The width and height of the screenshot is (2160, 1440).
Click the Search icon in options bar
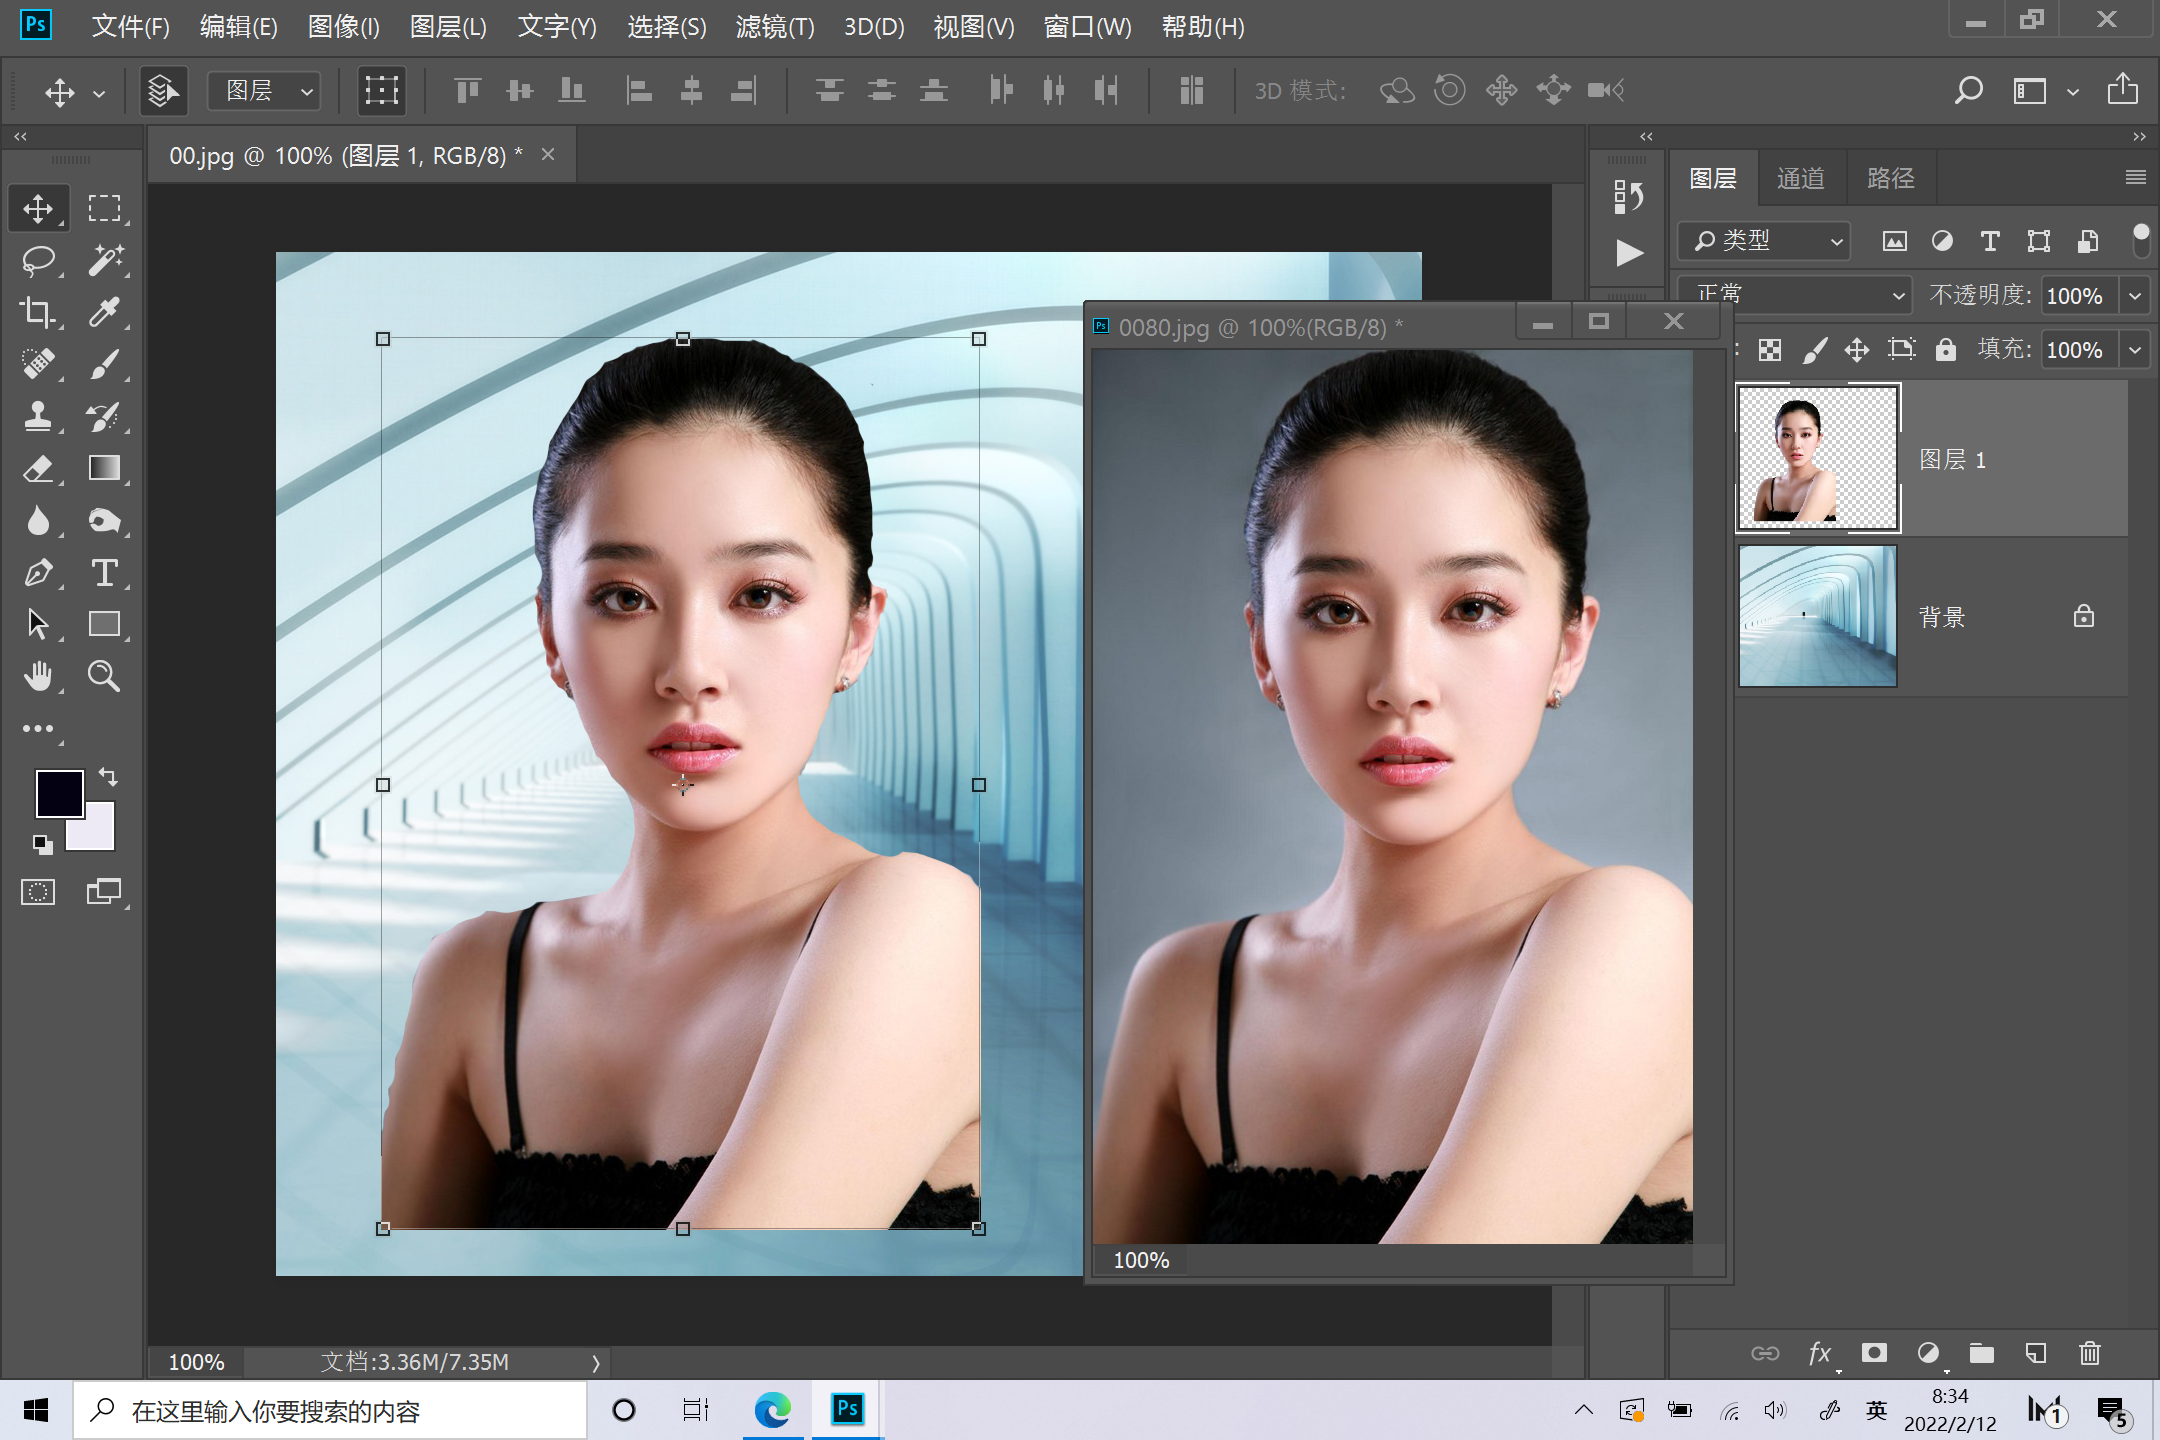(1968, 91)
